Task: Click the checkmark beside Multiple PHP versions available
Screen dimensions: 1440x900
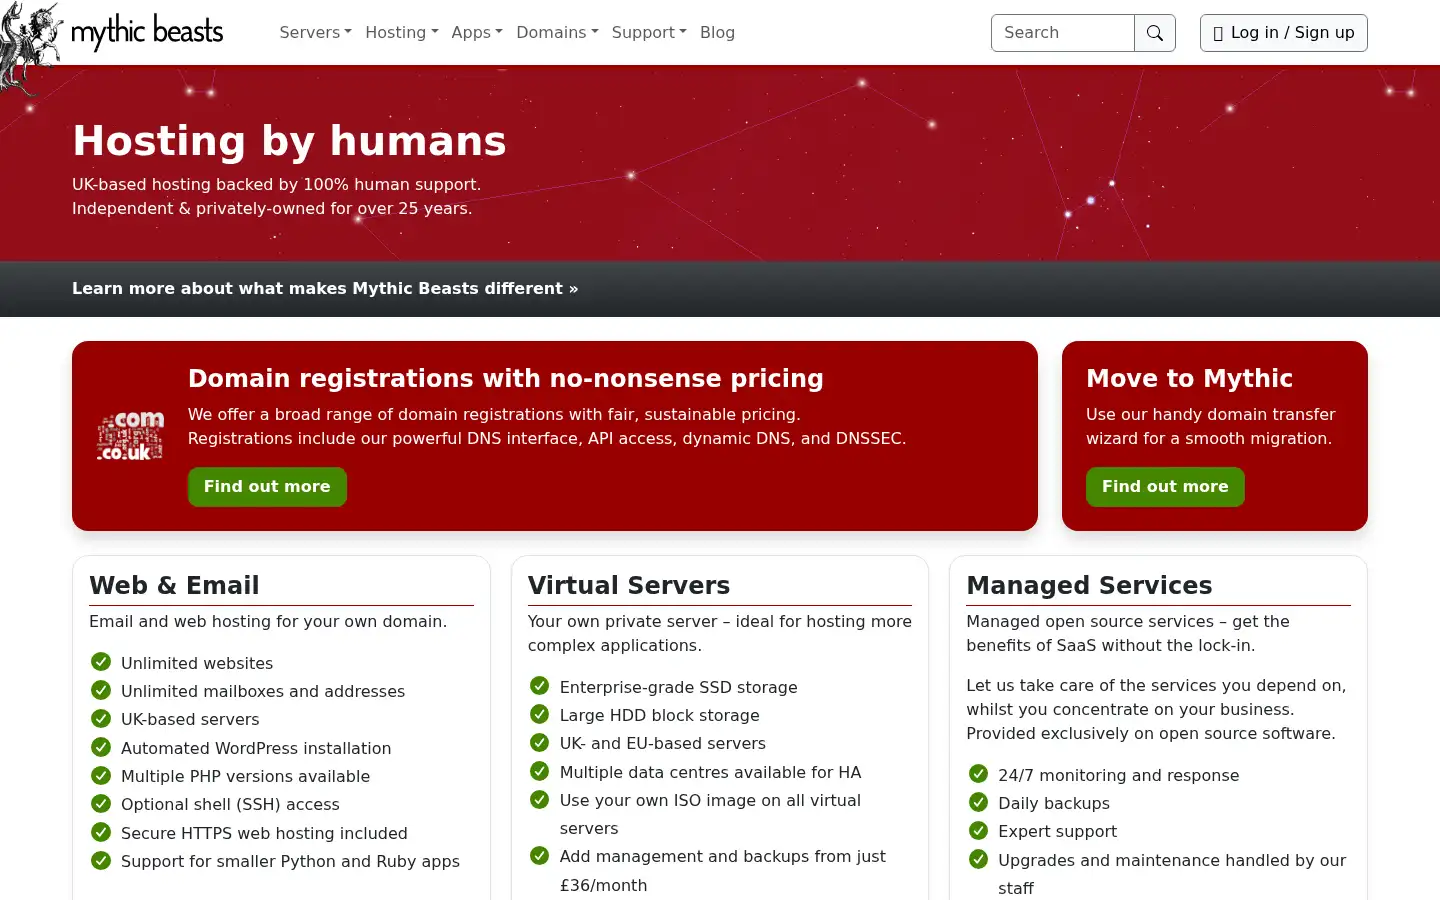Action: pos(101,775)
